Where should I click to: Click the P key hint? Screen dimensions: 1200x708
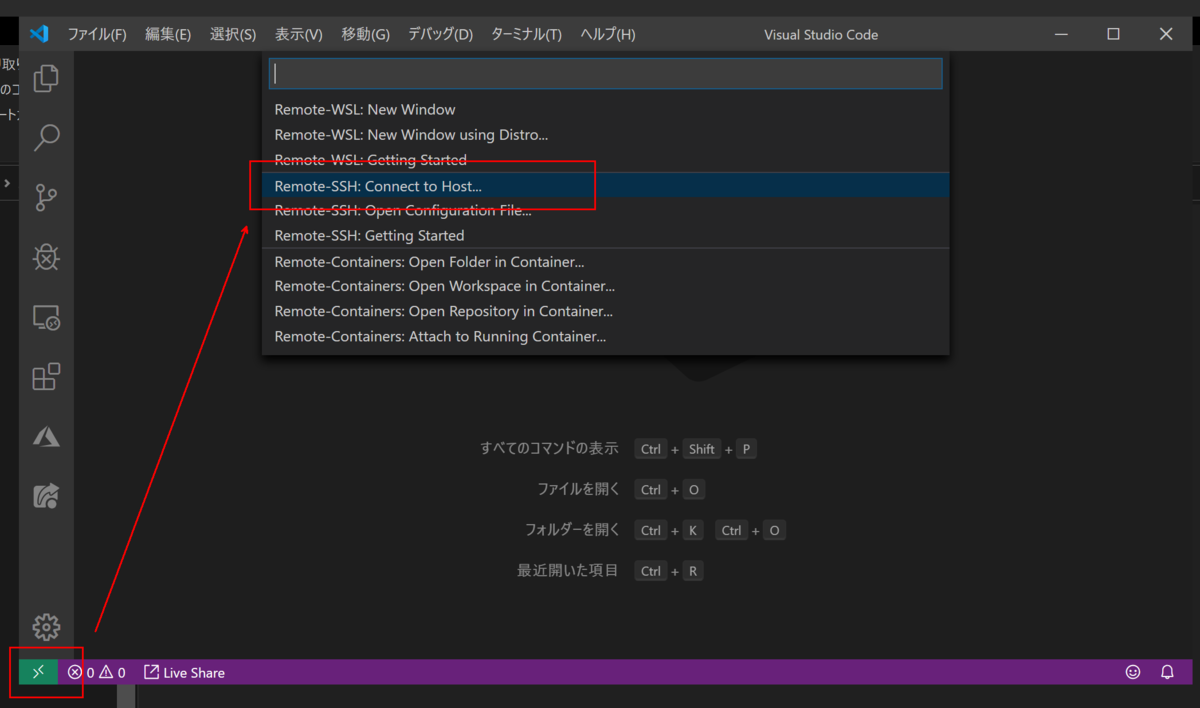[746, 449]
